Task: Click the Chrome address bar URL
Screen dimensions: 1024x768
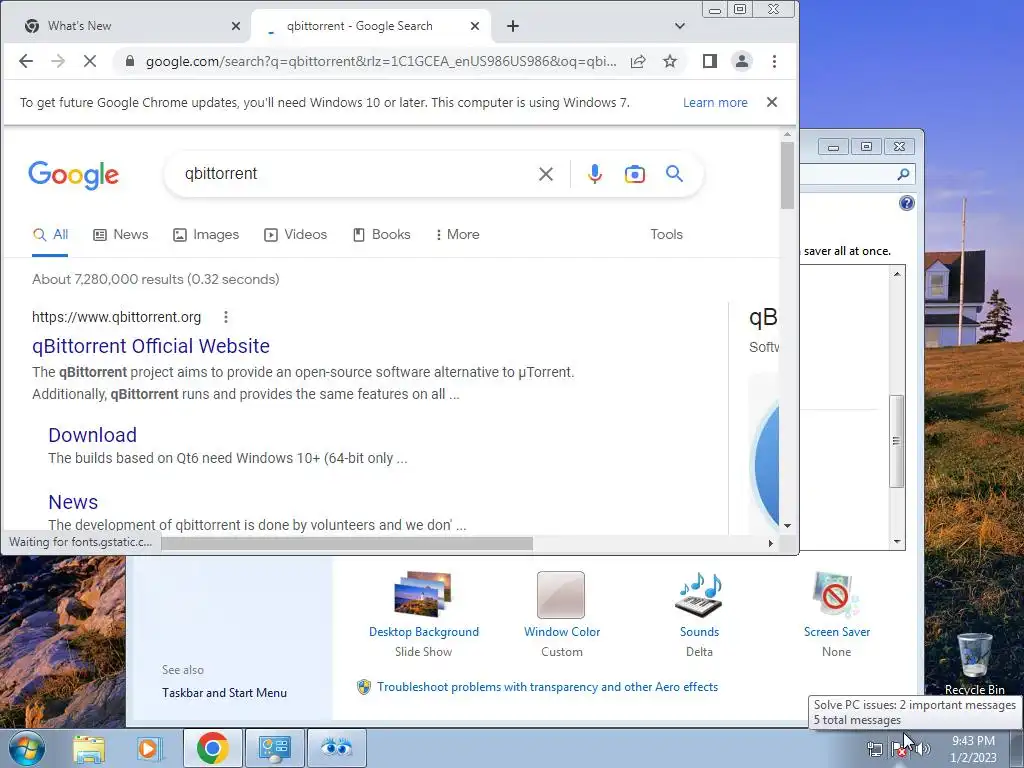Action: point(381,61)
